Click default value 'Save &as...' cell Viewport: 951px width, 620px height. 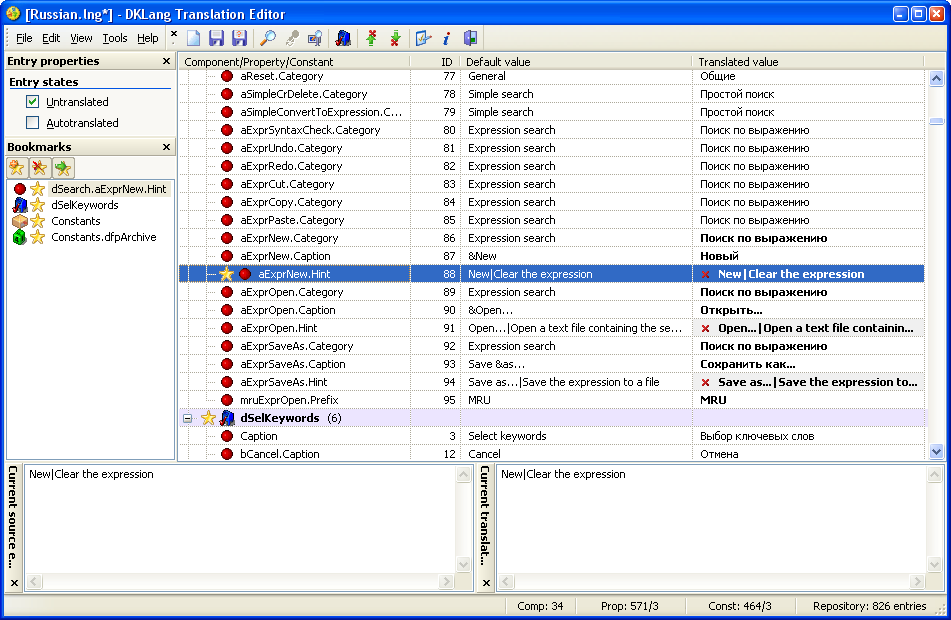tap(576, 365)
